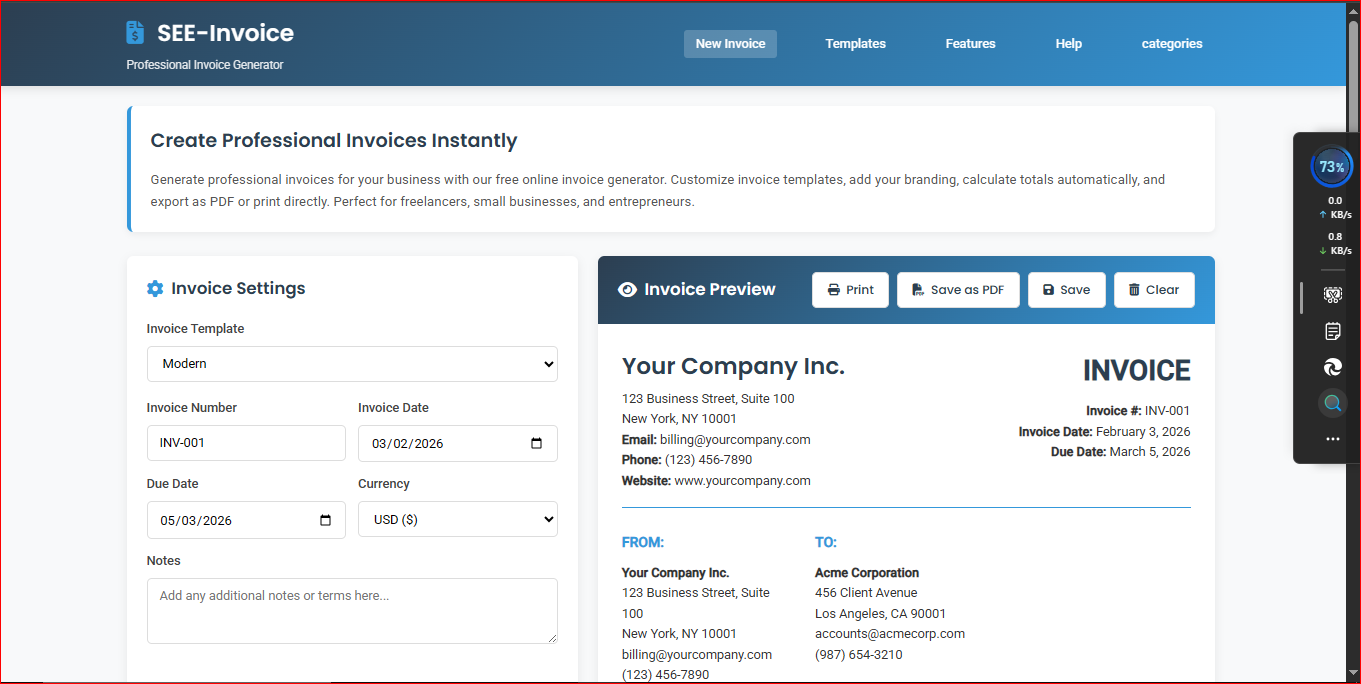The height and width of the screenshot is (684, 1361).
Task: Click the Invoice Settings gear icon
Action: (155, 289)
